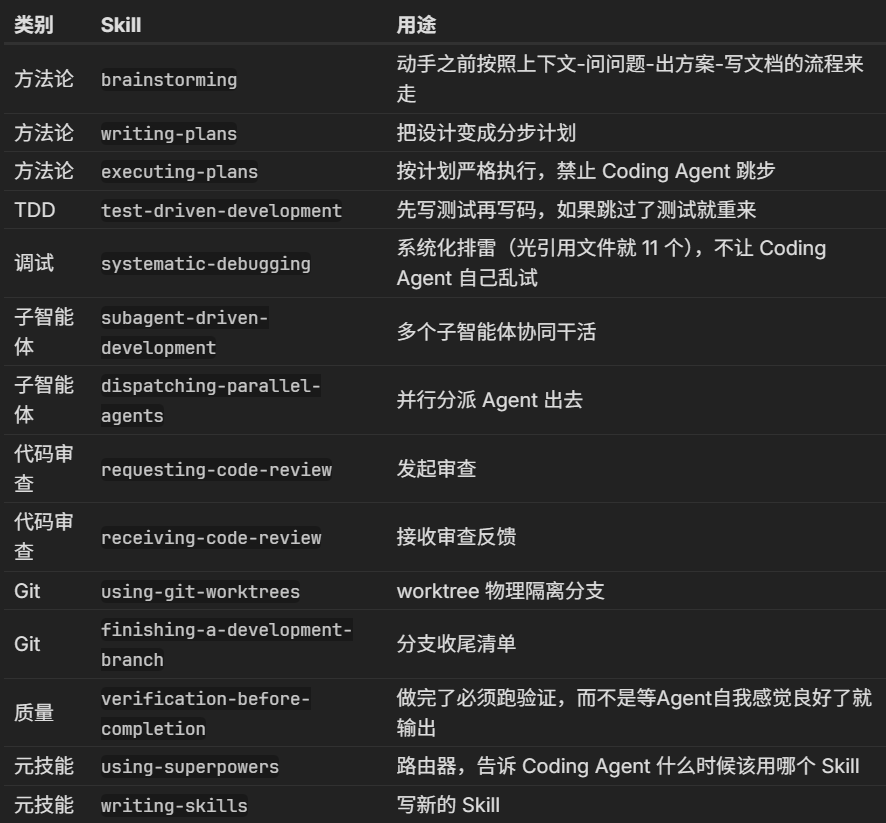Viewport: 886px width, 823px height.
Task: Click the 用途 column header
Action: point(416,26)
